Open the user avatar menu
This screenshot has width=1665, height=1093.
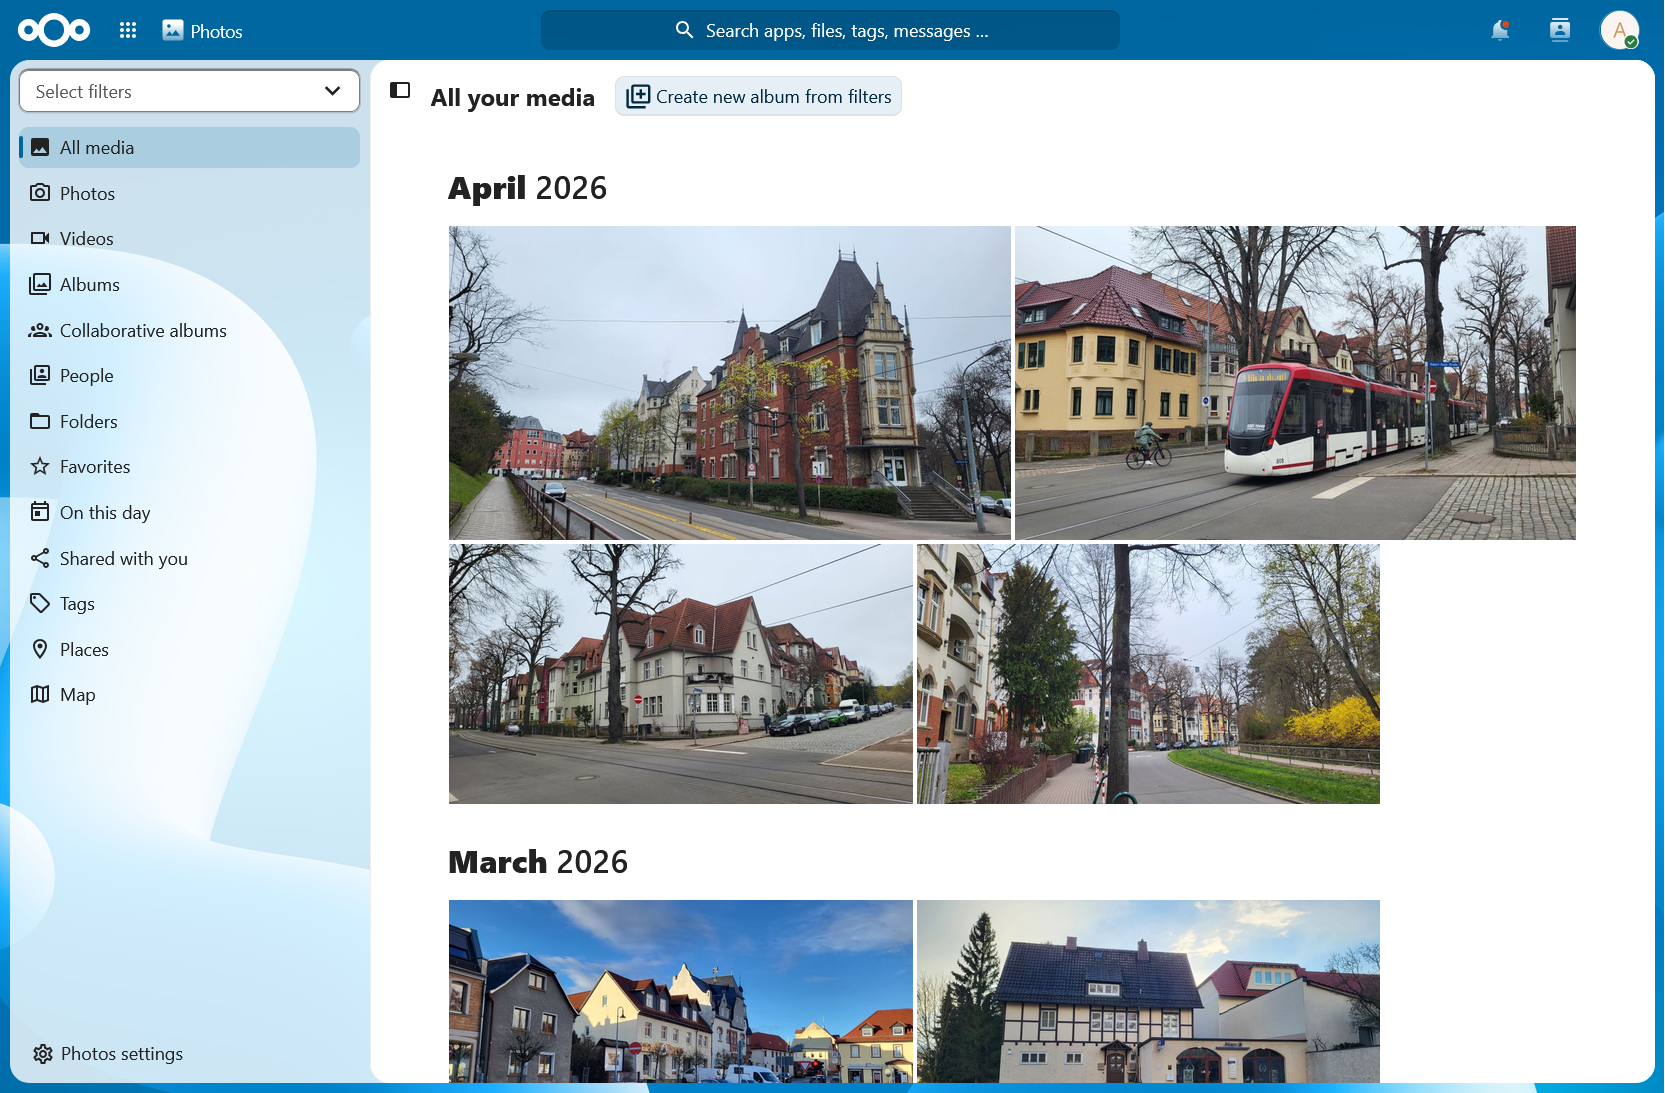[x=1620, y=30]
